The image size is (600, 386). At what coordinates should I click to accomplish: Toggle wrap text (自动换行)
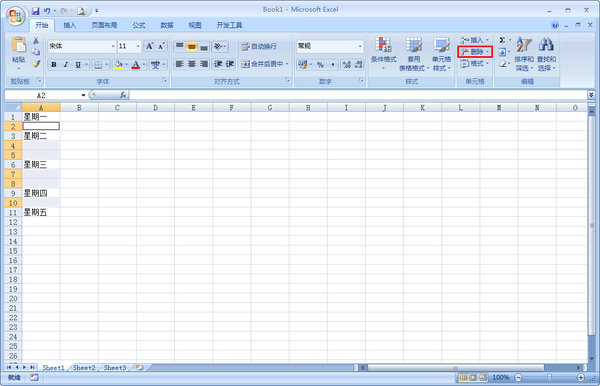coord(259,46)
